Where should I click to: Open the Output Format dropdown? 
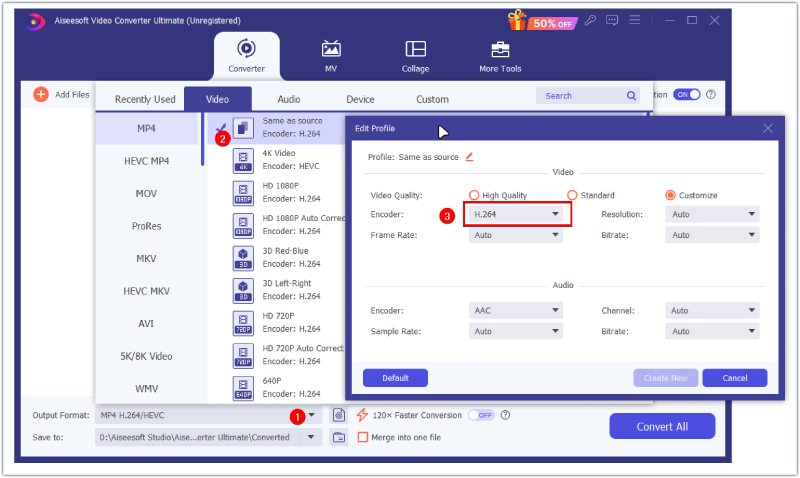tap(311, 415)
